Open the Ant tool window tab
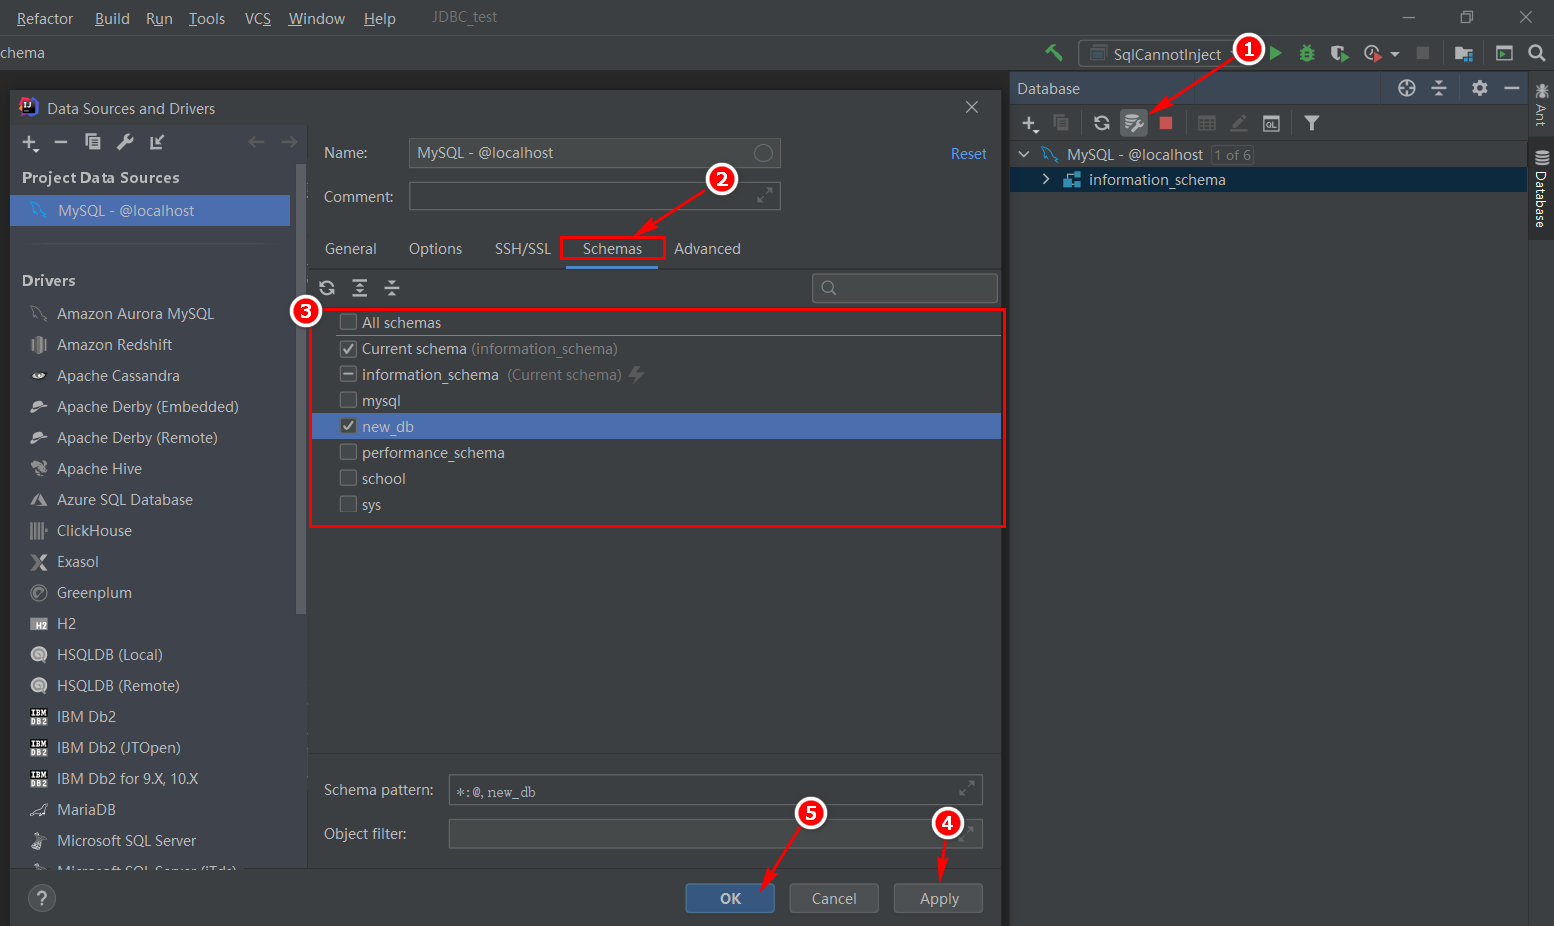 point(1541,104)
